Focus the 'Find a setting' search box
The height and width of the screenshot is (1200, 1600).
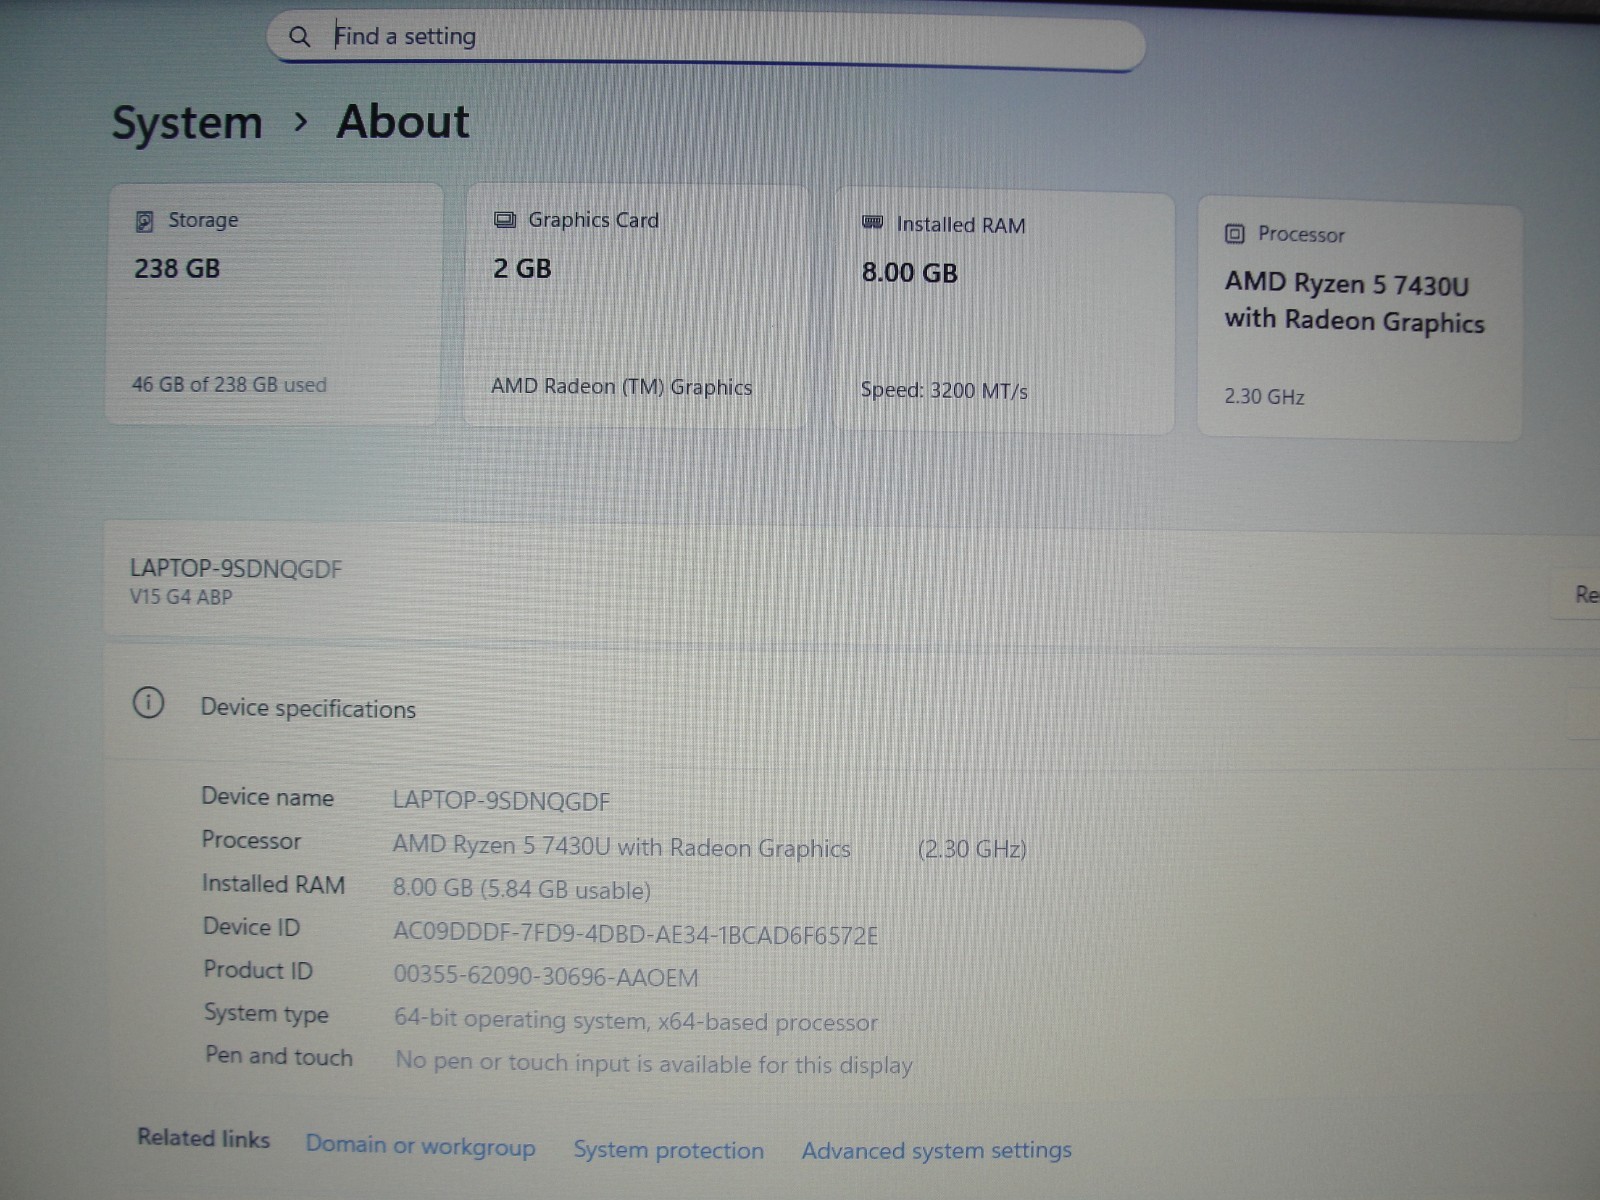pos(706,42)
